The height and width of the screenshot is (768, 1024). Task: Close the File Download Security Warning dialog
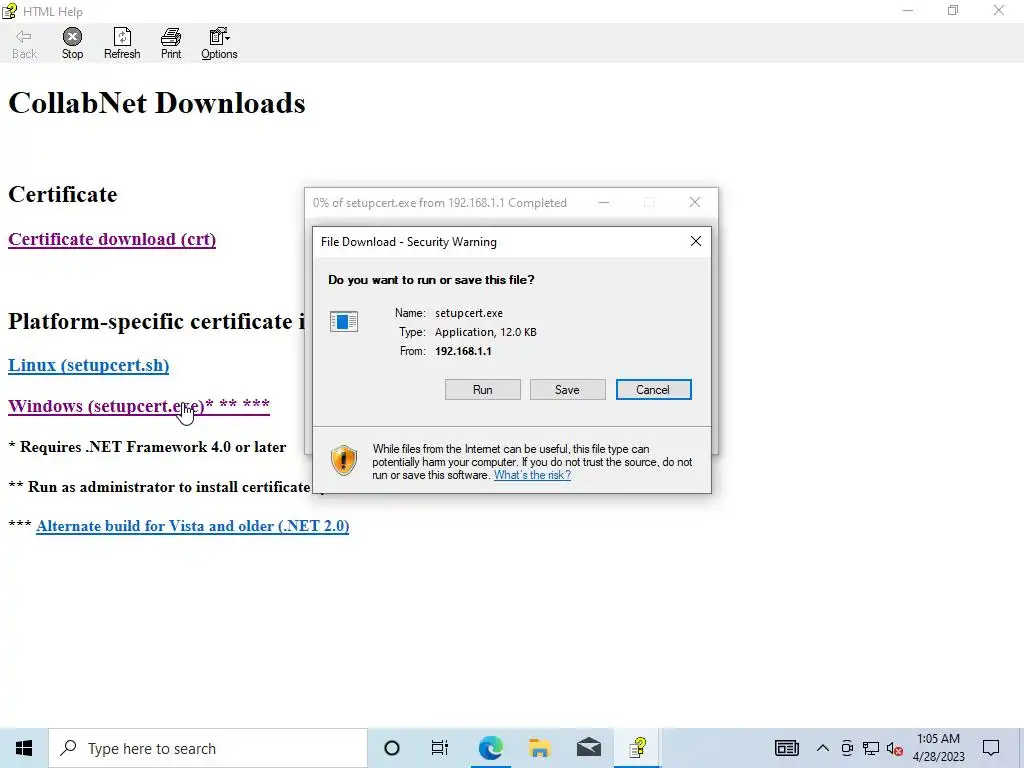pos(696,242)
